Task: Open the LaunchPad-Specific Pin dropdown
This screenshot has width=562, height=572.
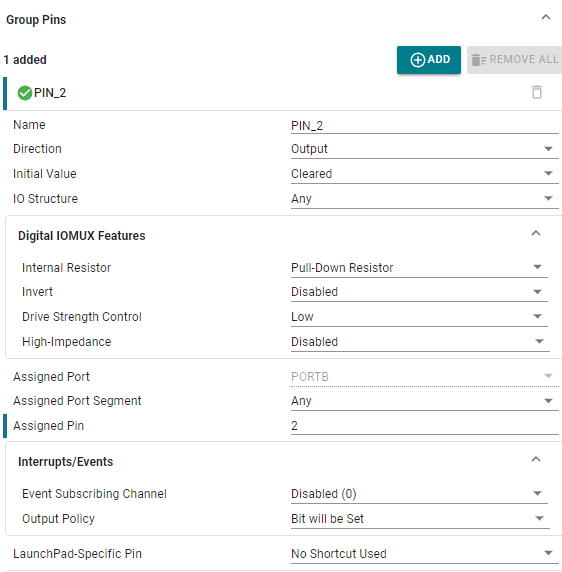Action: coord(425,554)
